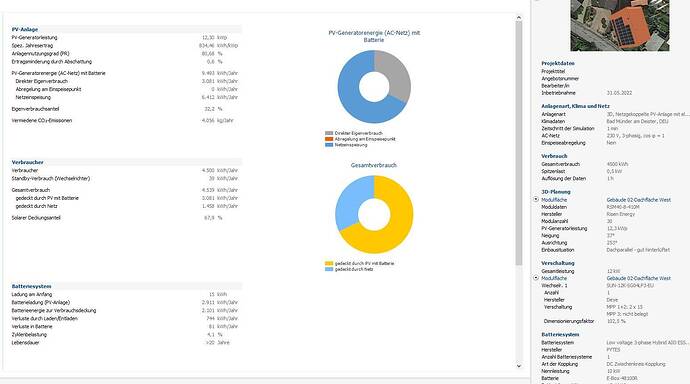Select the Batterieladung (PV-Anlage) row
The height and width of the screenshot is (384, 690).
pos(125,302)
